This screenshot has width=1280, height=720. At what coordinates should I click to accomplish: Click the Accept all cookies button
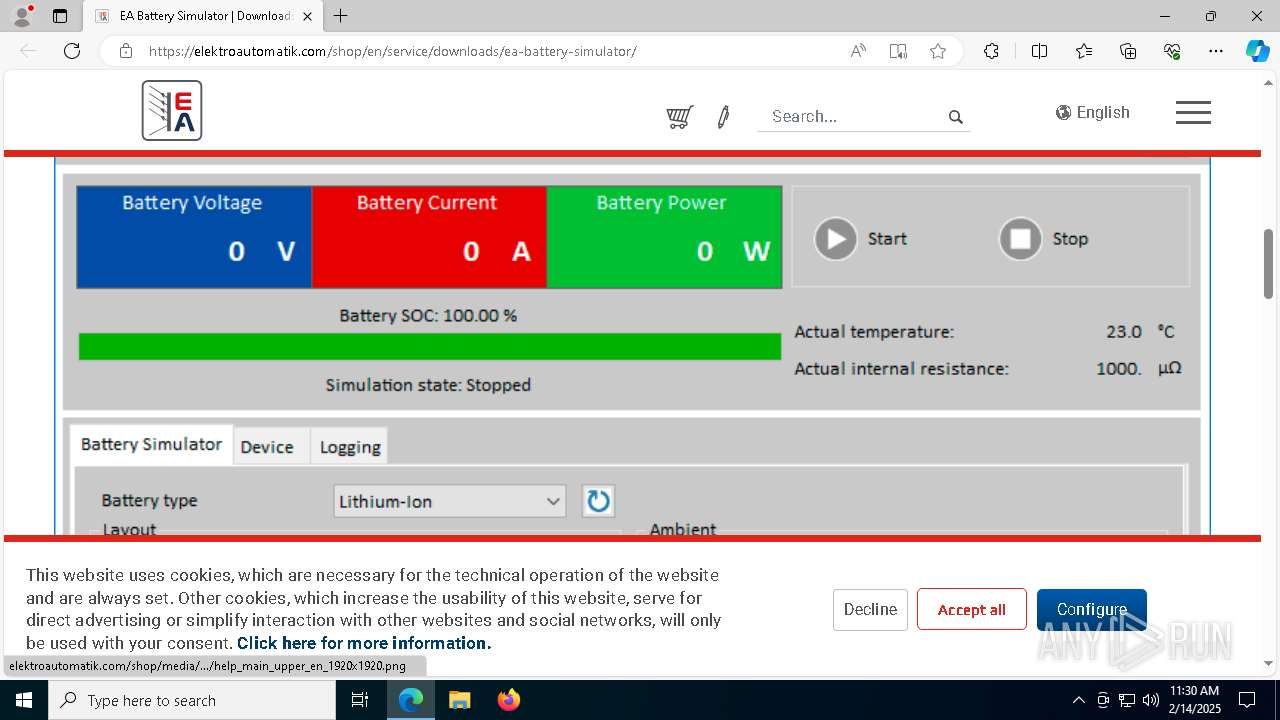point(972,609)
